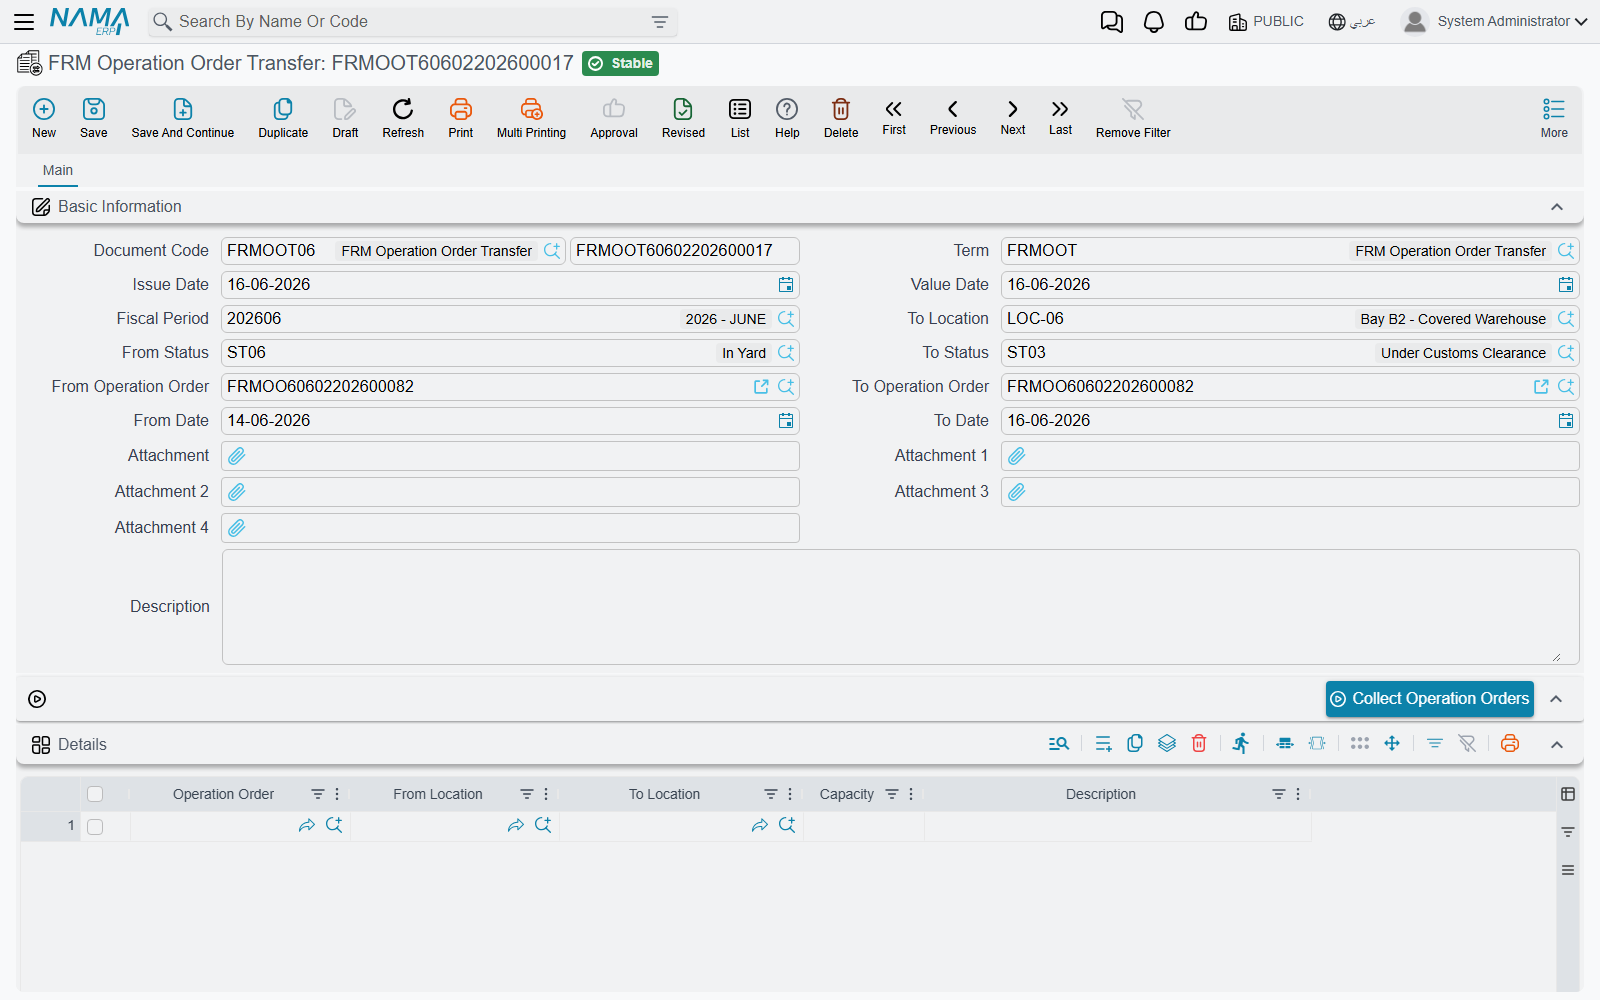Go to the First record
The height and width of the screenshot is (1000, 1600).
tap(894, 117)
